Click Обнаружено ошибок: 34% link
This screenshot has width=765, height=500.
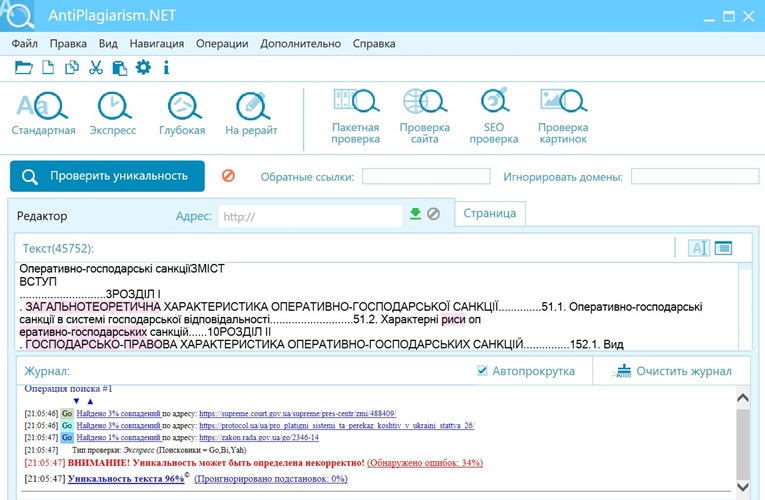tap(425, 462)
